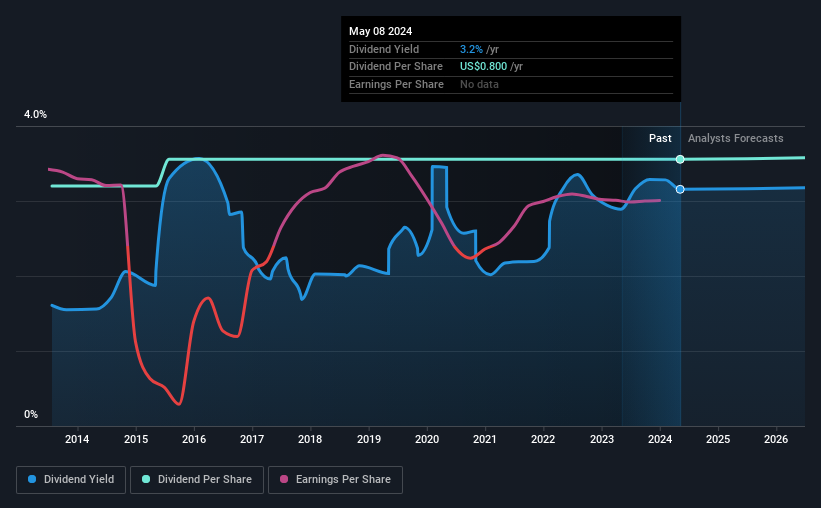Click 'Earnings Per Share' row label in tooltip
The image size is (821, 508).
click(396, 84)
